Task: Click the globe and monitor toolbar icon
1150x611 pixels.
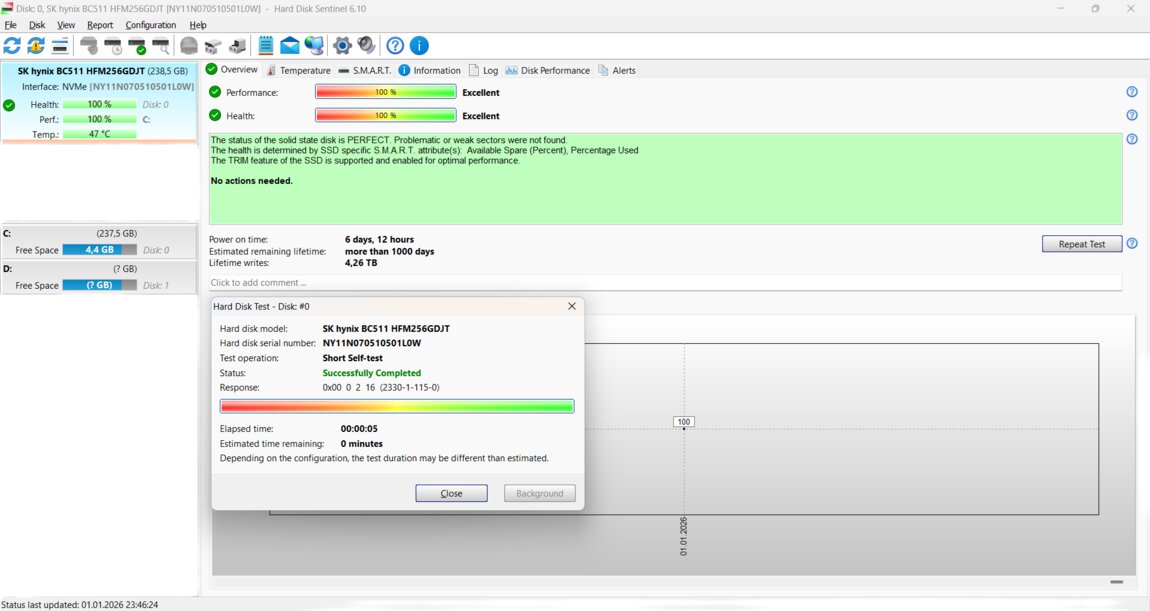Action: [314, 46]
